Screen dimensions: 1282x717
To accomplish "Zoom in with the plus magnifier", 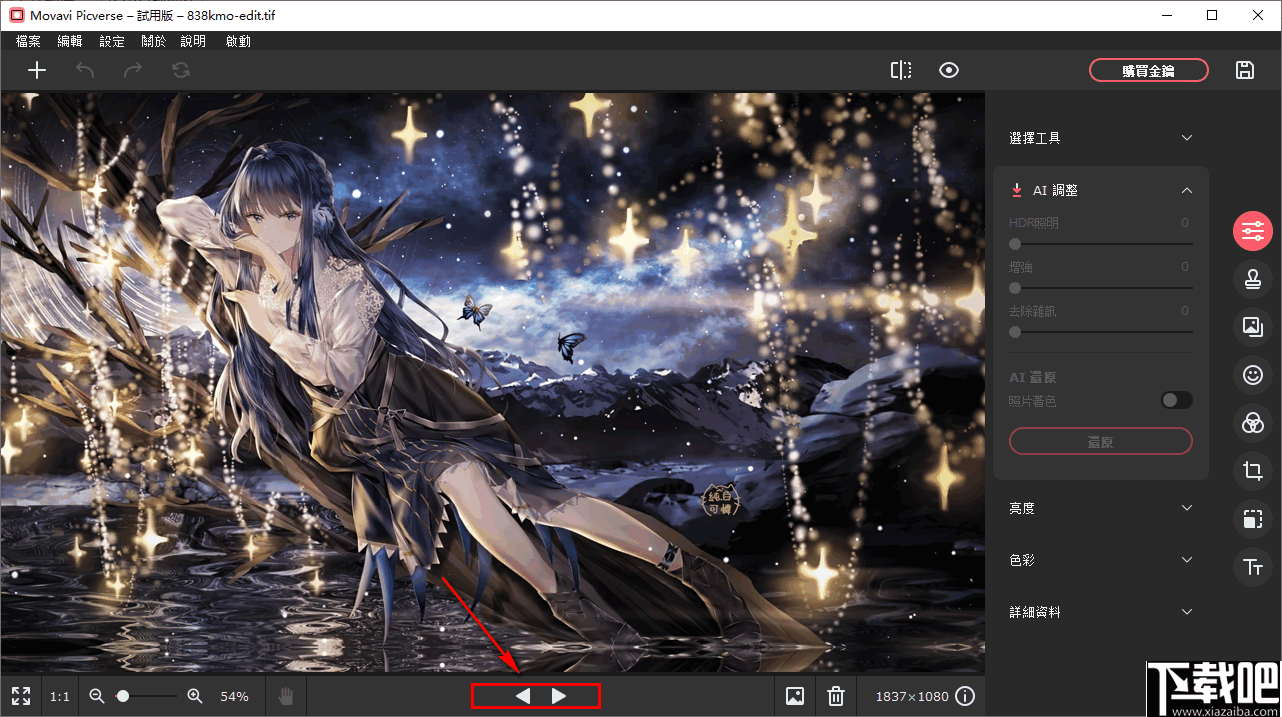I will click(195, 696).
